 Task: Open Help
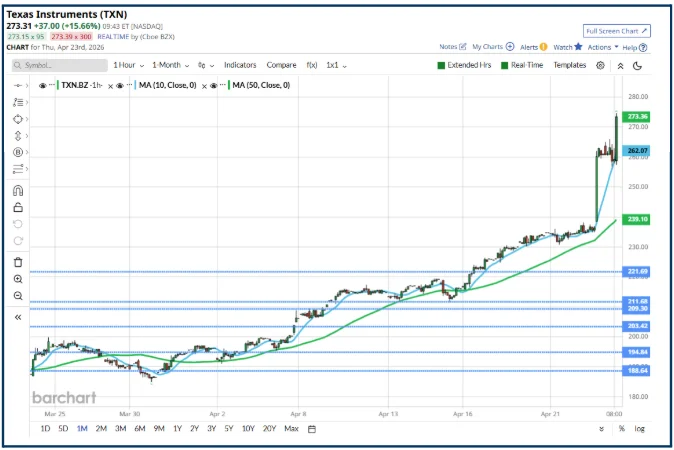635,48
